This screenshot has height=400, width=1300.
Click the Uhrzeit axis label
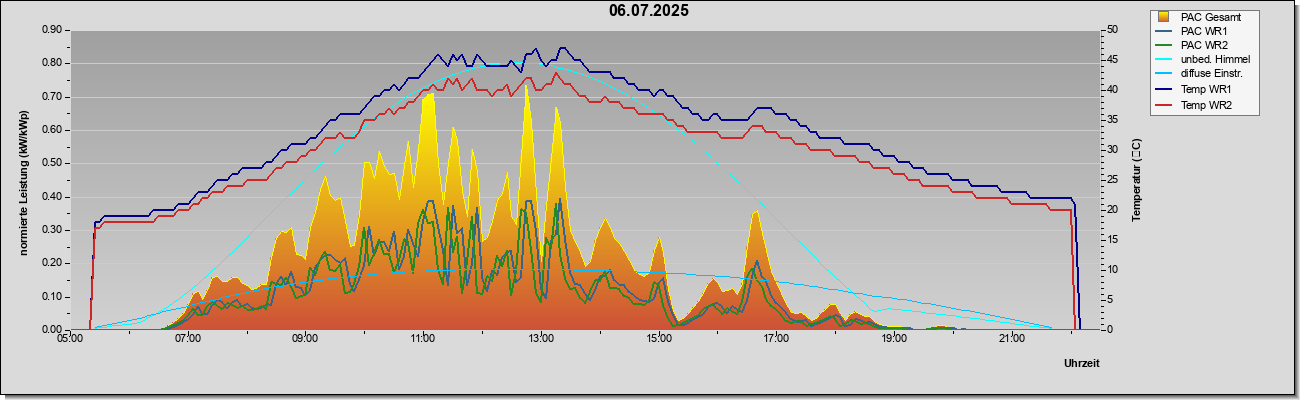1081,364
